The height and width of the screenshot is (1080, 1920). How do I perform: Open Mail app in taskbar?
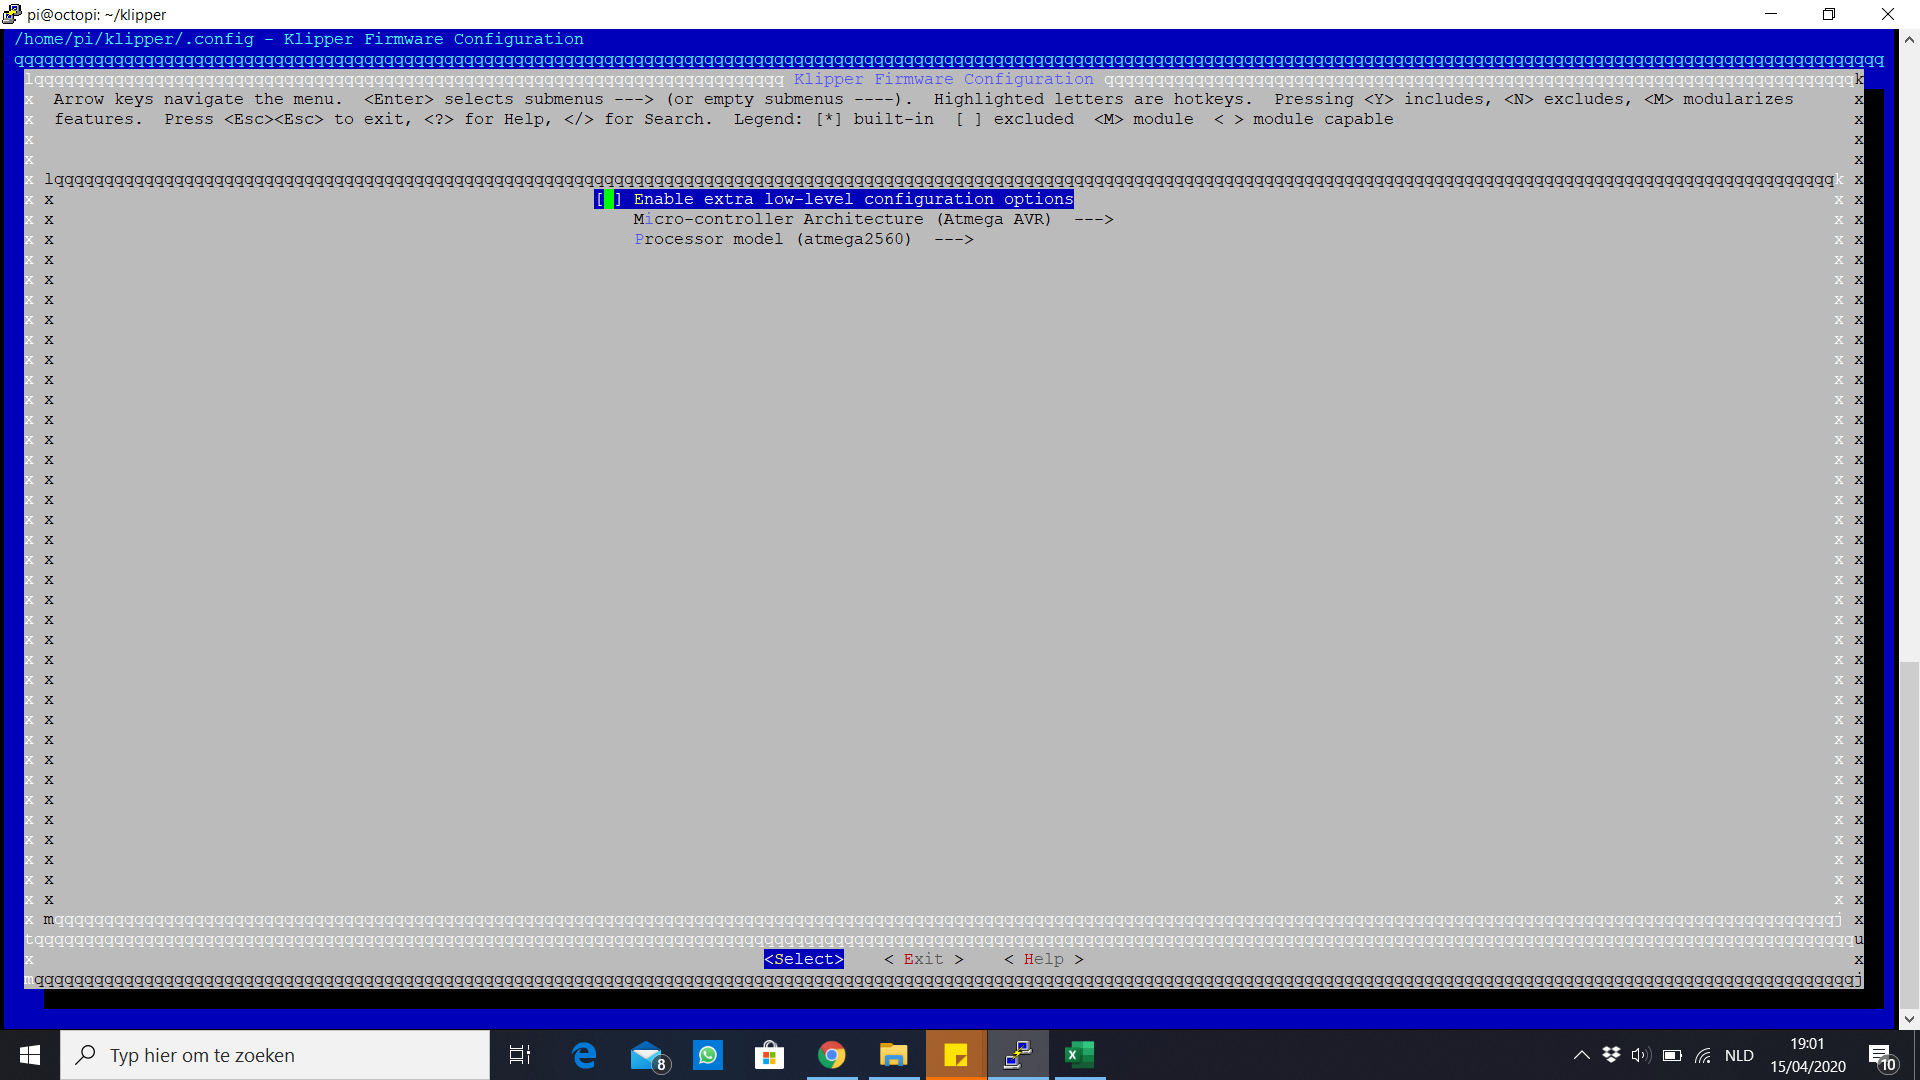coord(647,1055)
